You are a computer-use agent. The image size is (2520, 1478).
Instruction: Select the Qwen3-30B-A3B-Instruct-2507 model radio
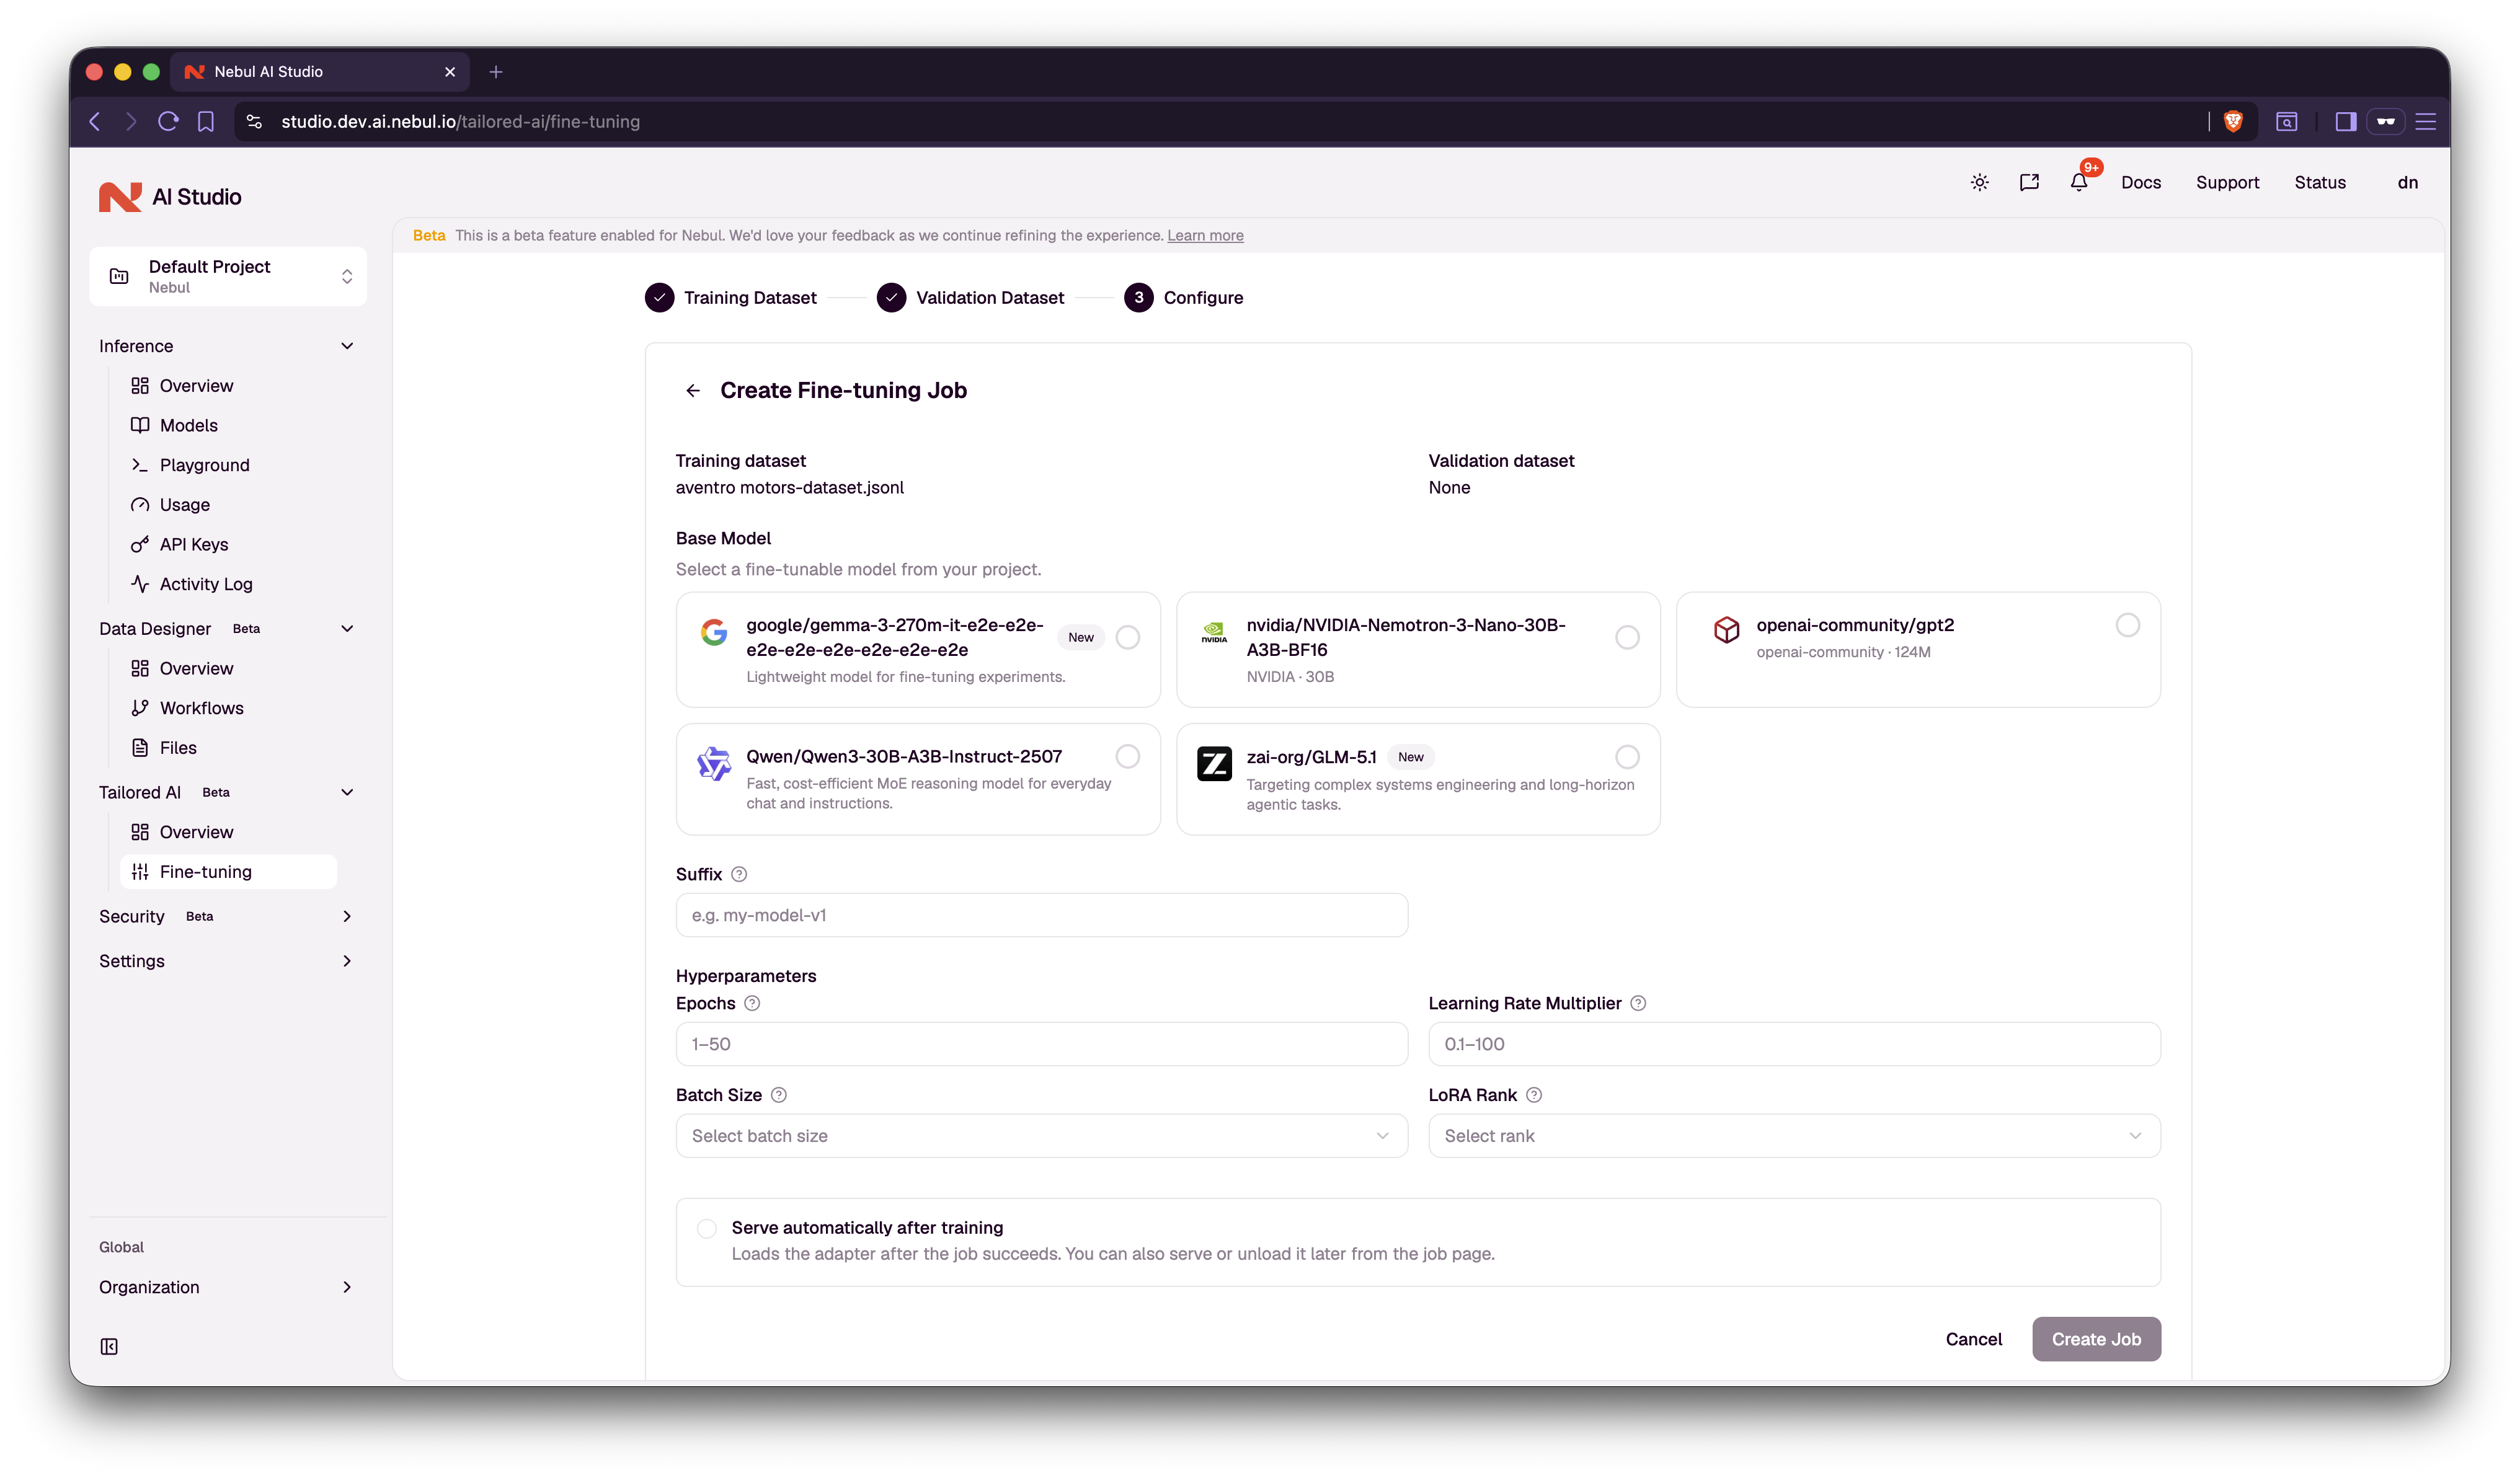(1127, 756)
